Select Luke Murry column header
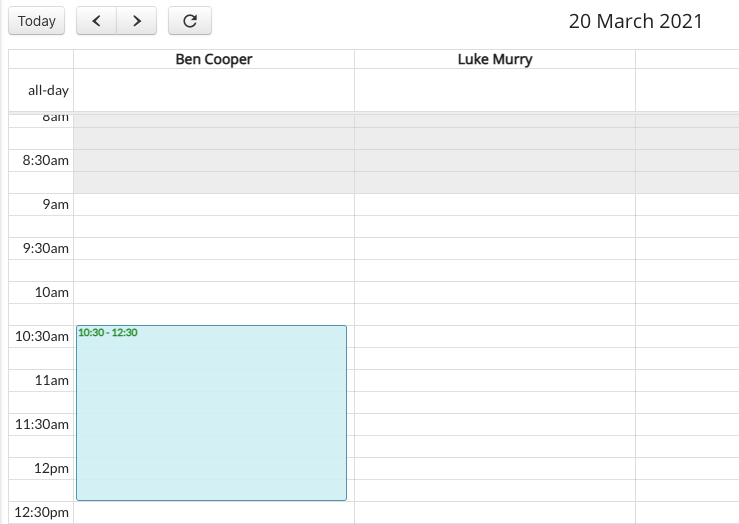This screenshot has height=524, width=739. (495, 59)
